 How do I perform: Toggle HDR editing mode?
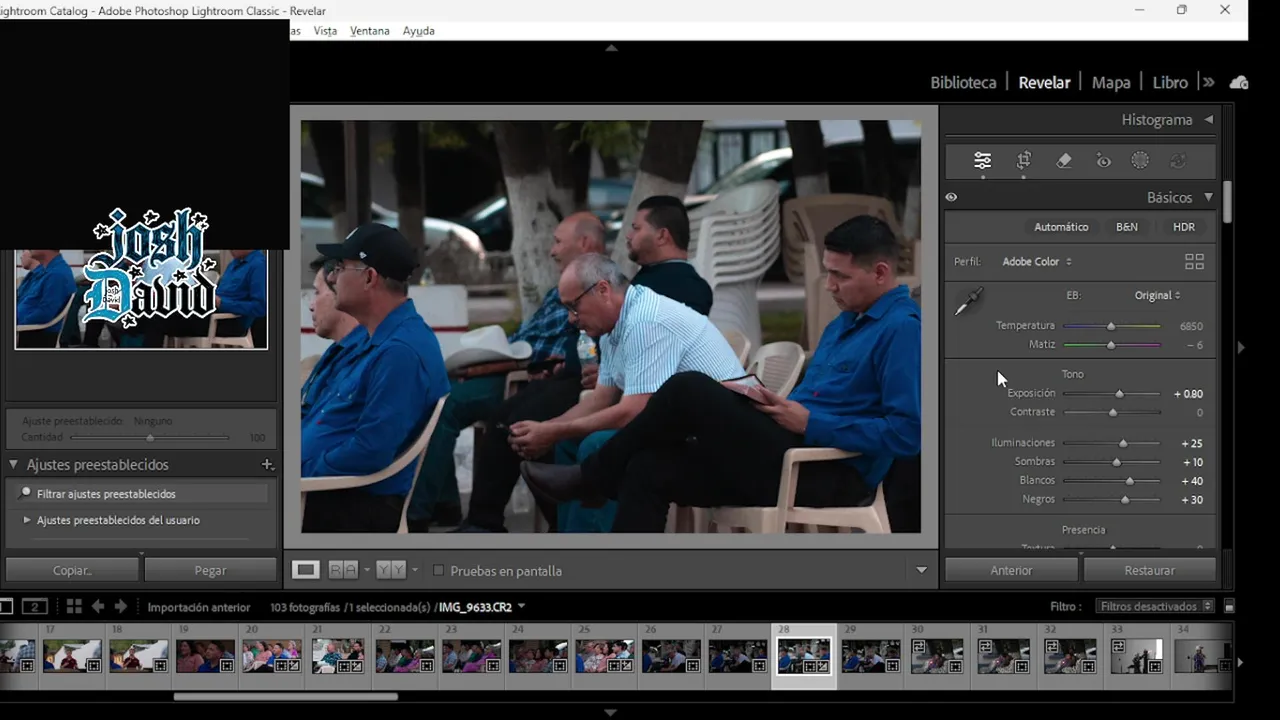pyautogui.click(x=1184, y=227)
